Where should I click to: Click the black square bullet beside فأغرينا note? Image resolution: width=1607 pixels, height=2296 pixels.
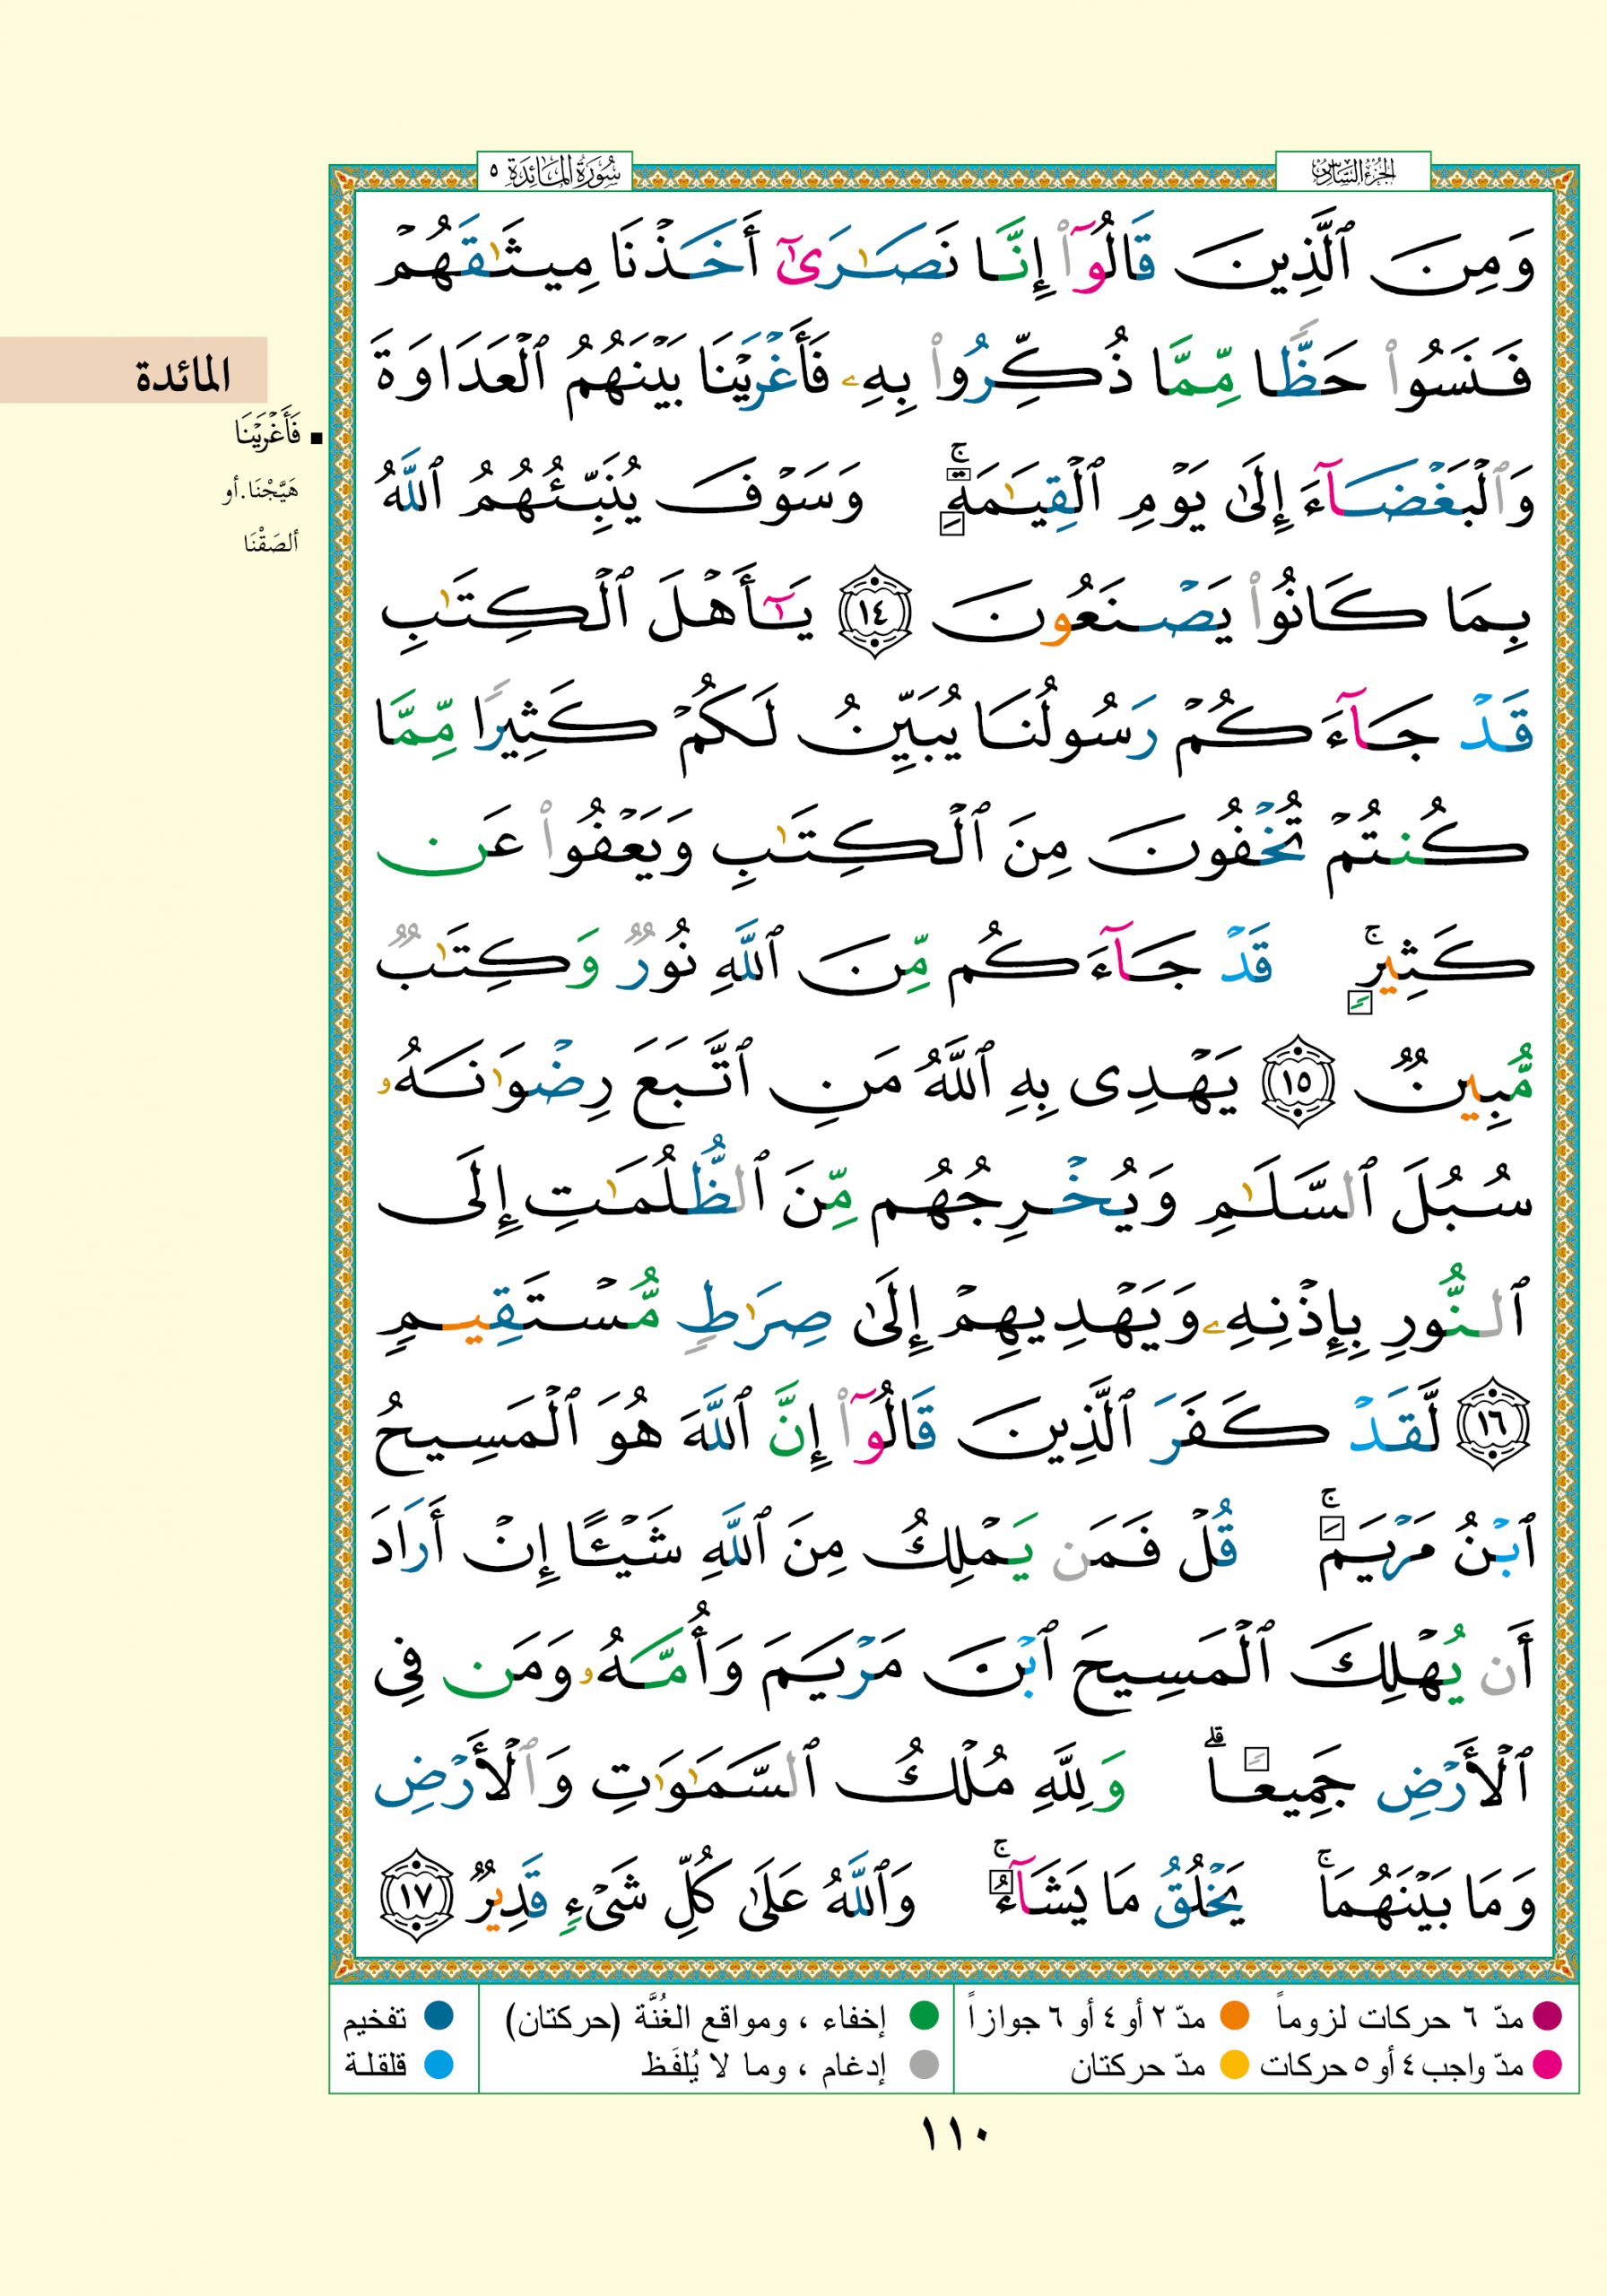[317, 438]
